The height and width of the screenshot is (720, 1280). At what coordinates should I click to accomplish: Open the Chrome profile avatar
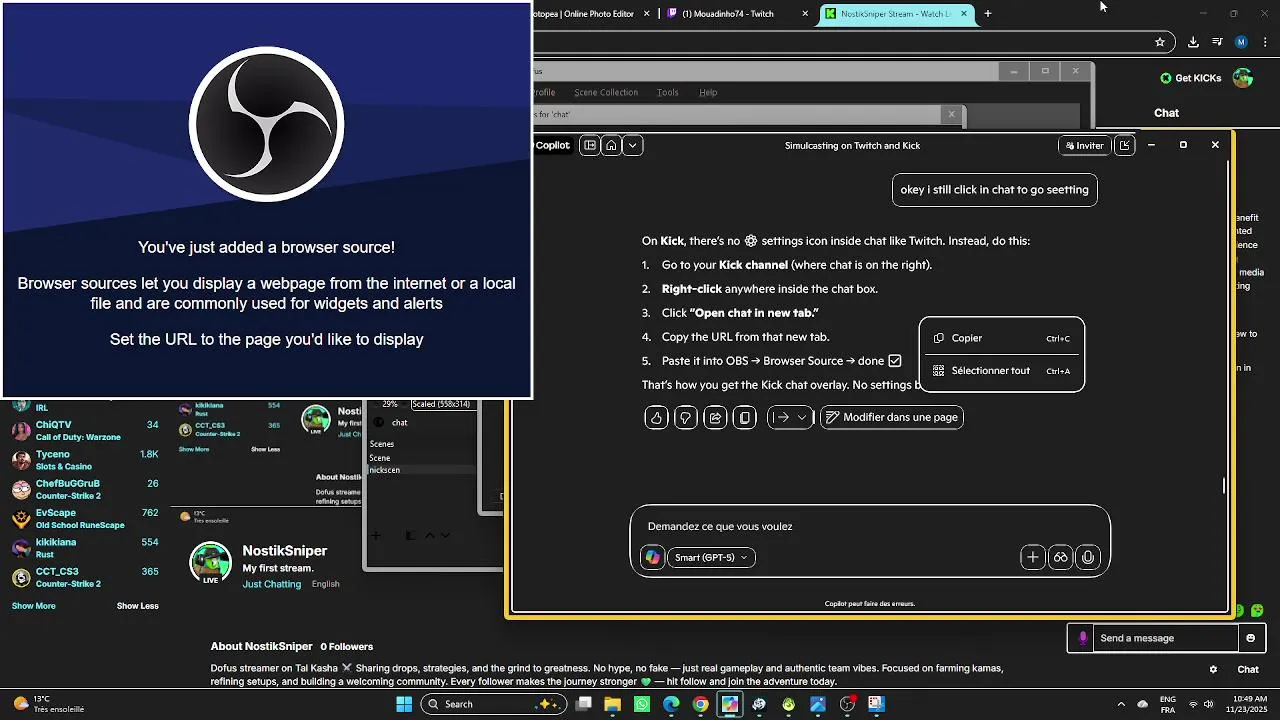pyautogui.click(x=1241, y=42)
